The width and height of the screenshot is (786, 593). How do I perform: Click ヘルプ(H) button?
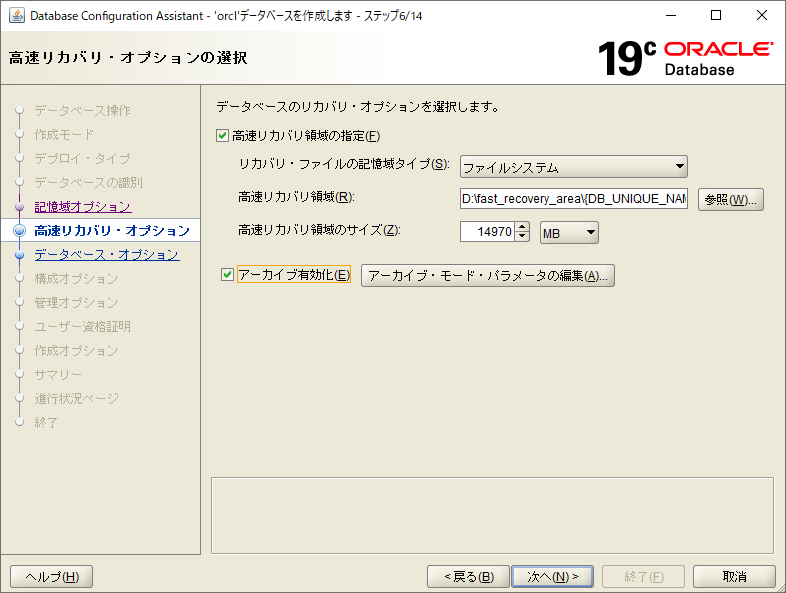52,576
